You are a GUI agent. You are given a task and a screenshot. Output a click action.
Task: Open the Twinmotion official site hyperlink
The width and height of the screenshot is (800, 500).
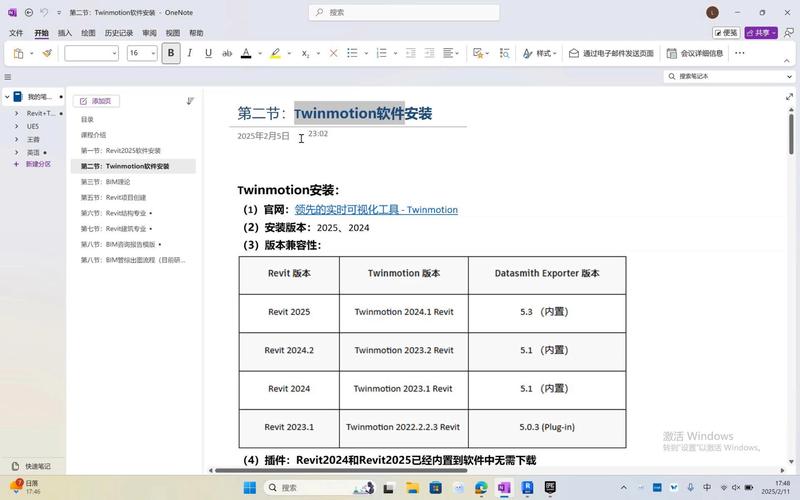tap(376, 210)
